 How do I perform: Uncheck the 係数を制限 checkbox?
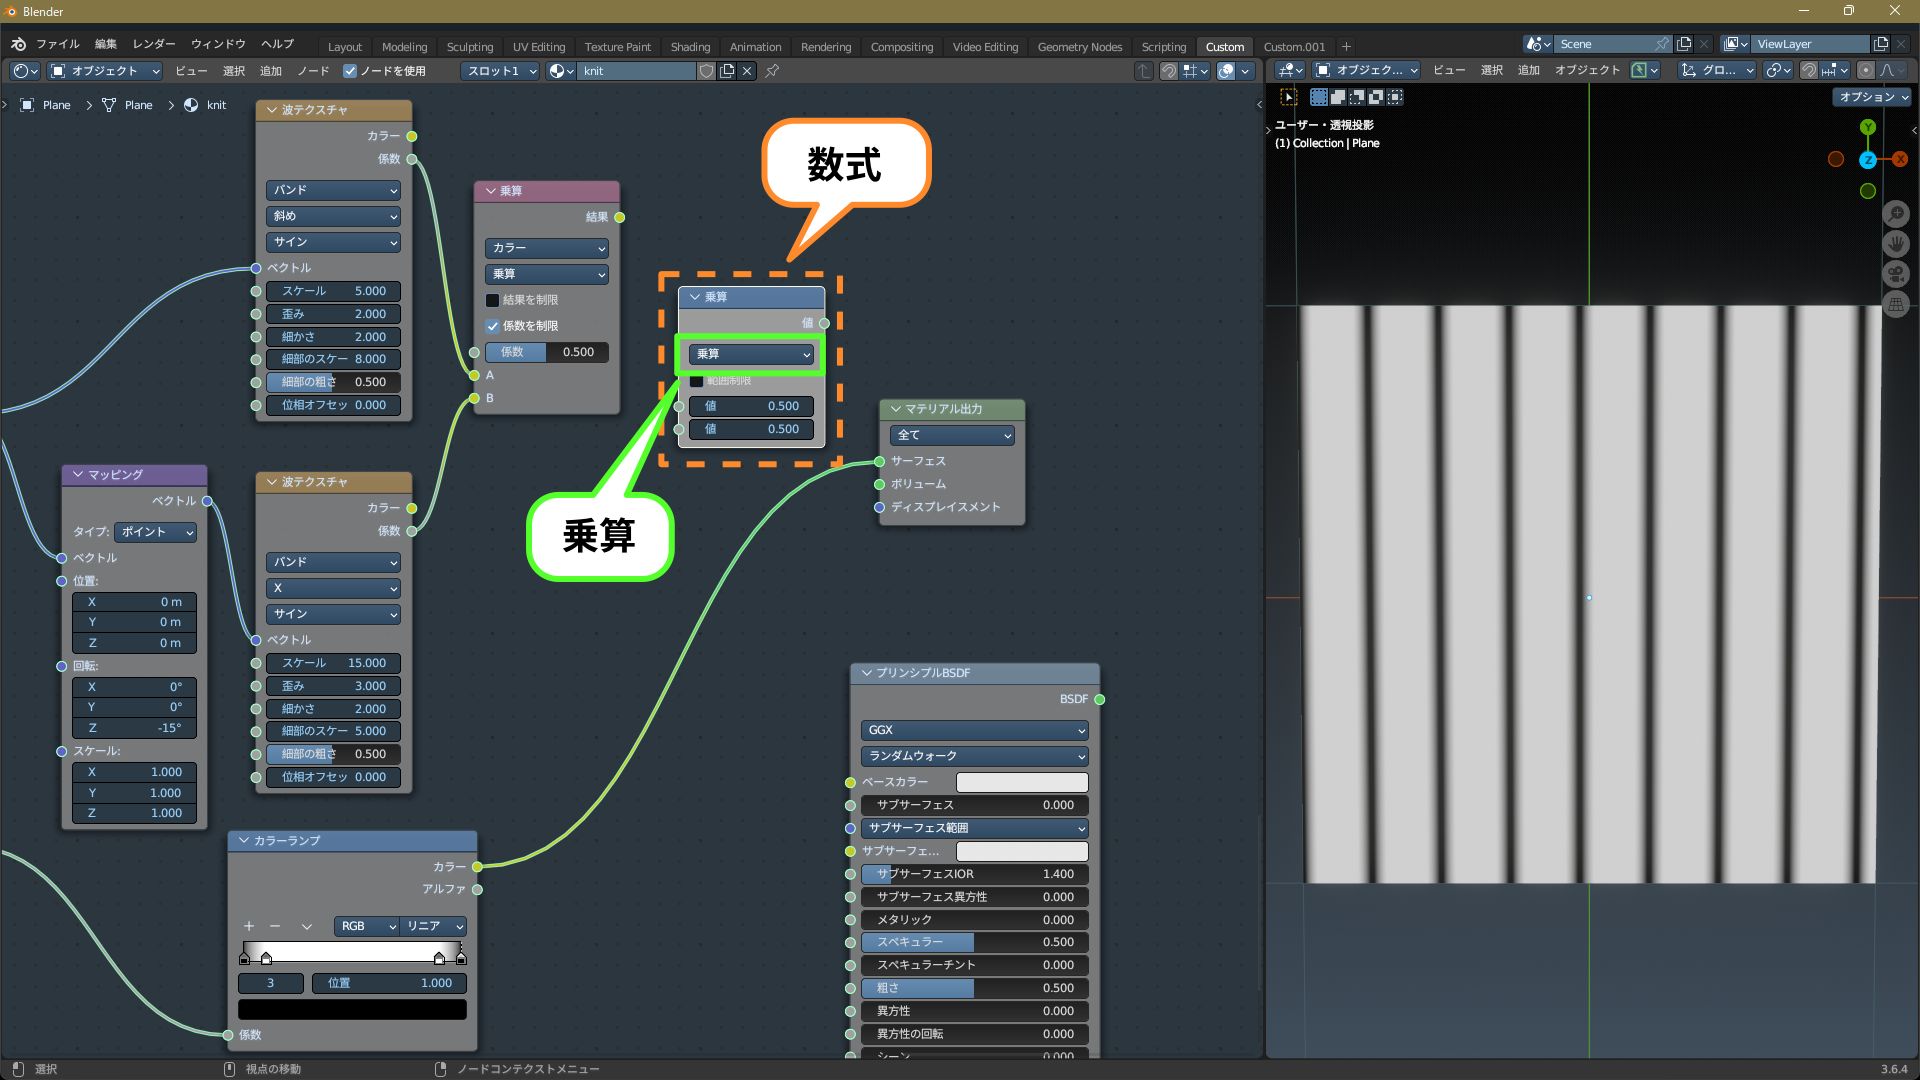(x=493, y=326)
